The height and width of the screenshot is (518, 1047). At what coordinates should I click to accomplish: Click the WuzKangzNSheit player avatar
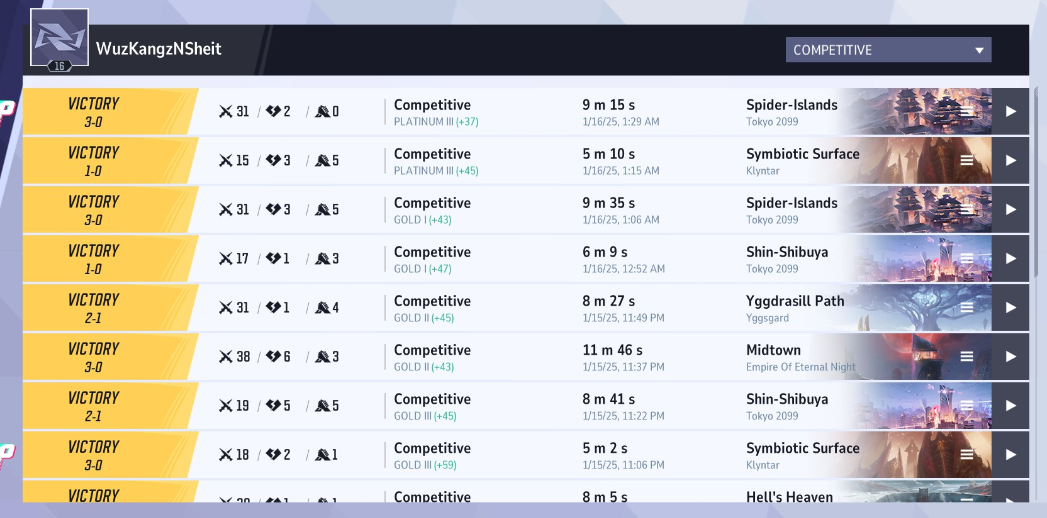pyautogui.click(x=59, y=39)
